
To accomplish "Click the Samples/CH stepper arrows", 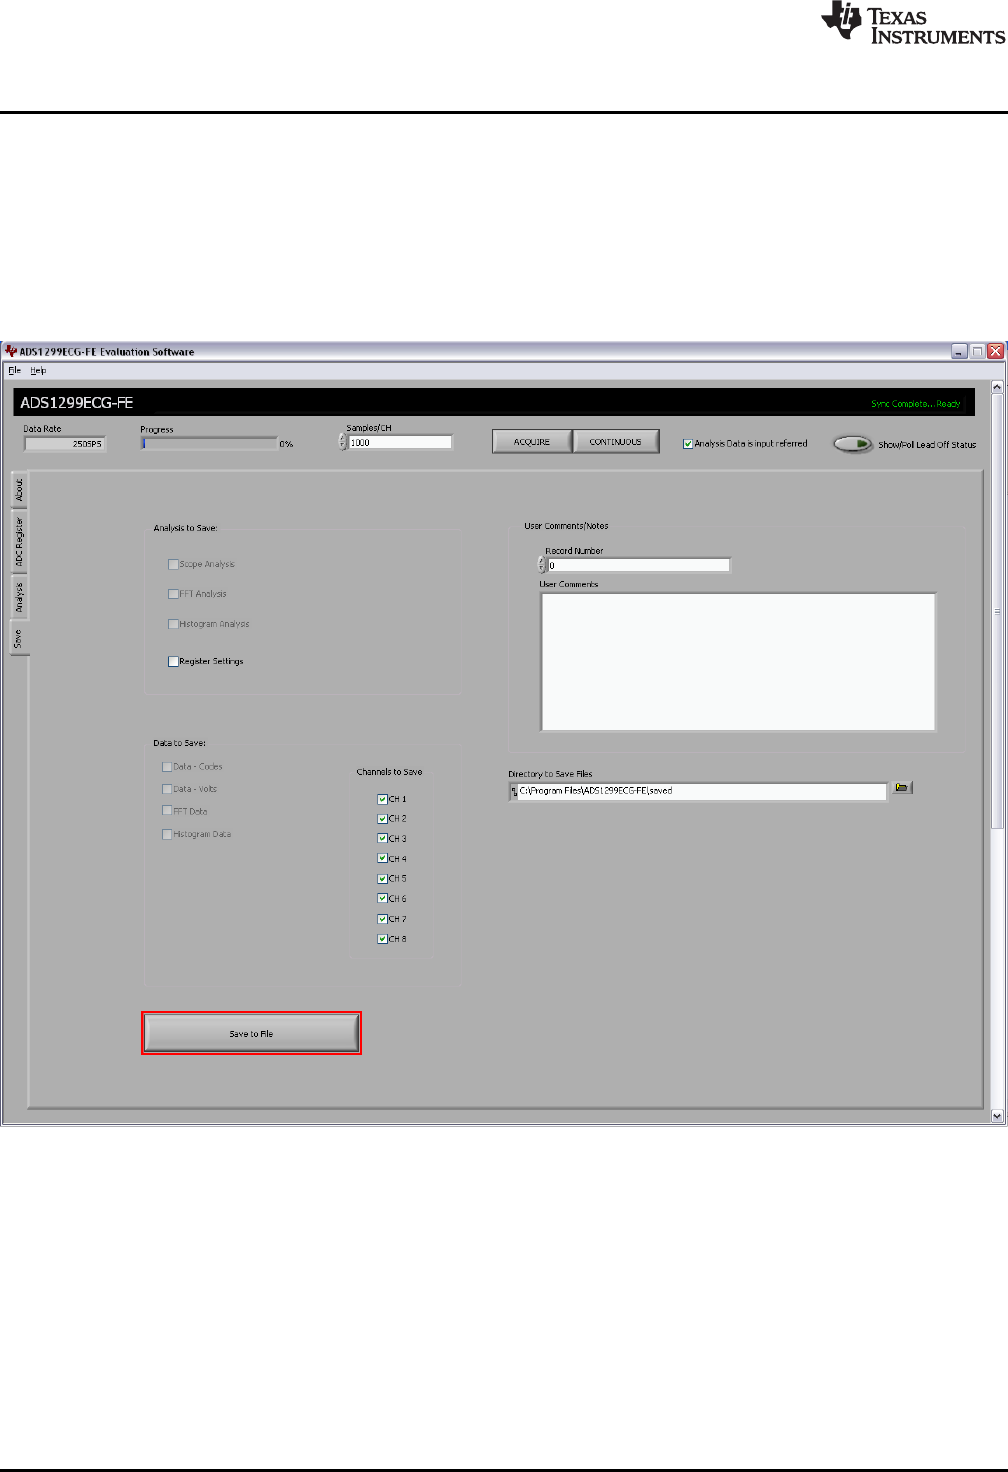I will pyautogui.click(x=342, y=442).
